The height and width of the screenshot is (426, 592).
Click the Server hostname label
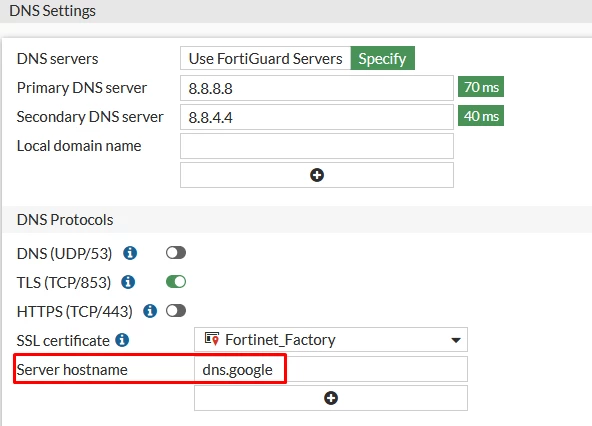pos(72,370)
